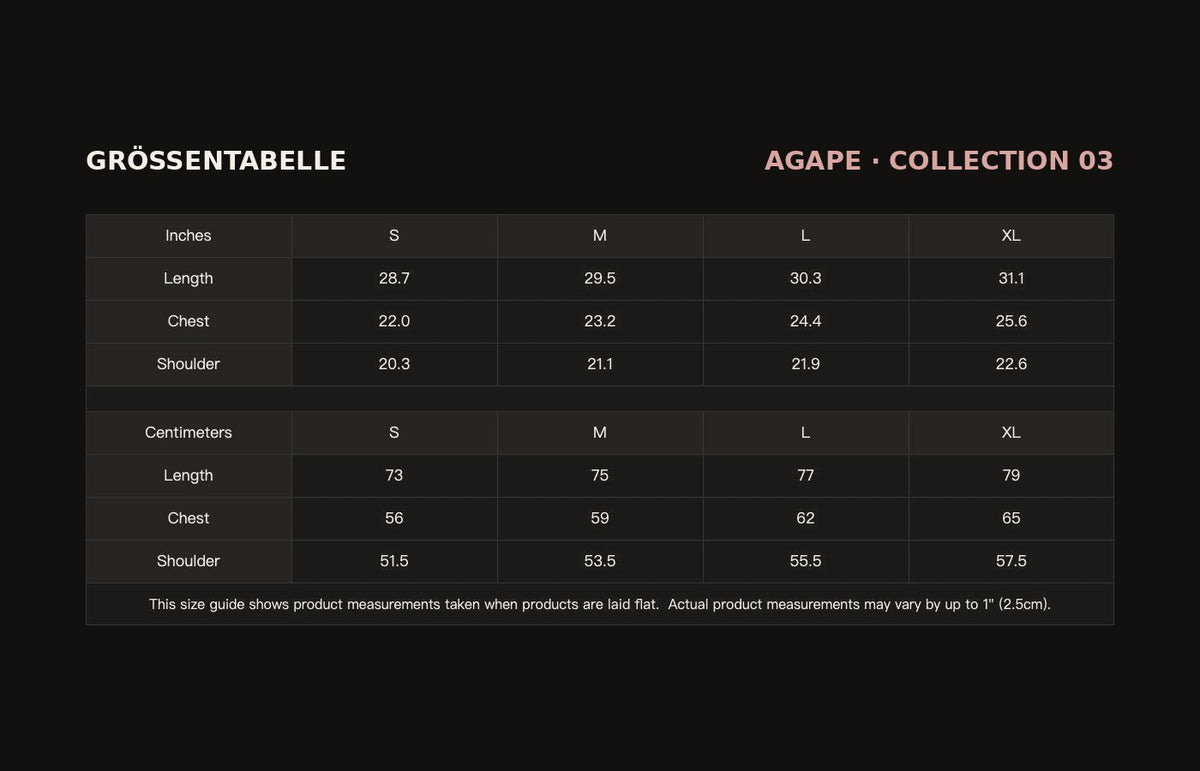This screenshot has width=1200, height=771.
Task: Select Shoulder value 57.5 for size XL
Action: pos(1011,562)
